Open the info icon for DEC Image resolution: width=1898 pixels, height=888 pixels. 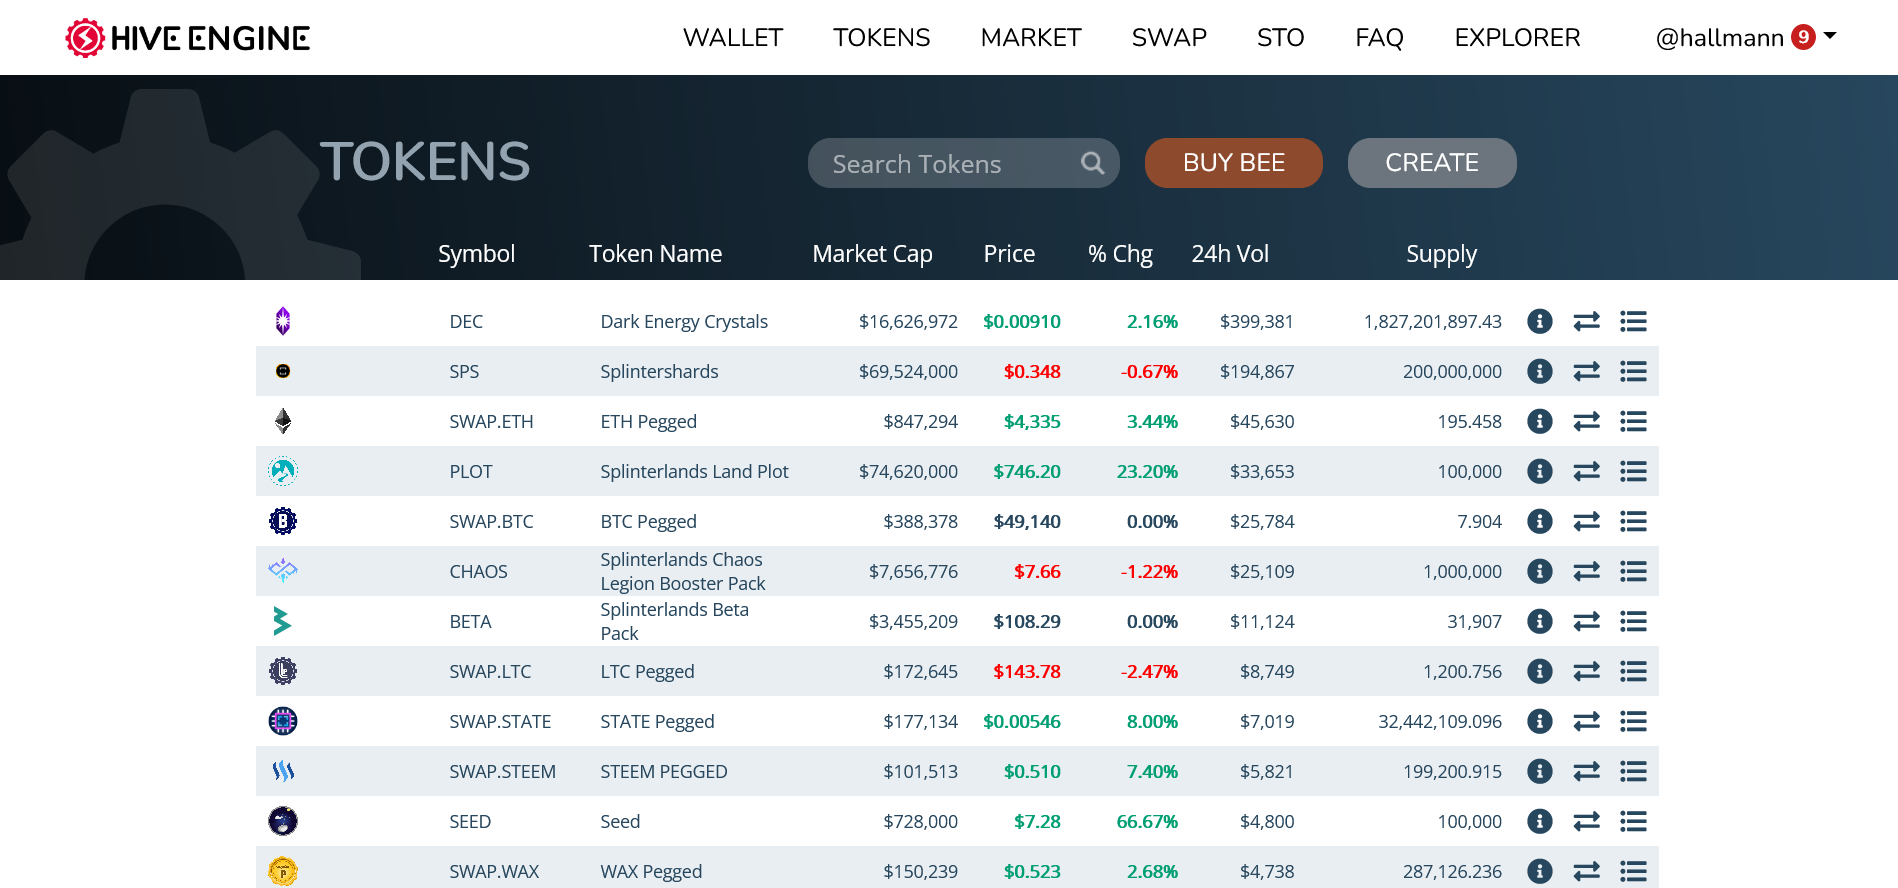click(1540, 321)
